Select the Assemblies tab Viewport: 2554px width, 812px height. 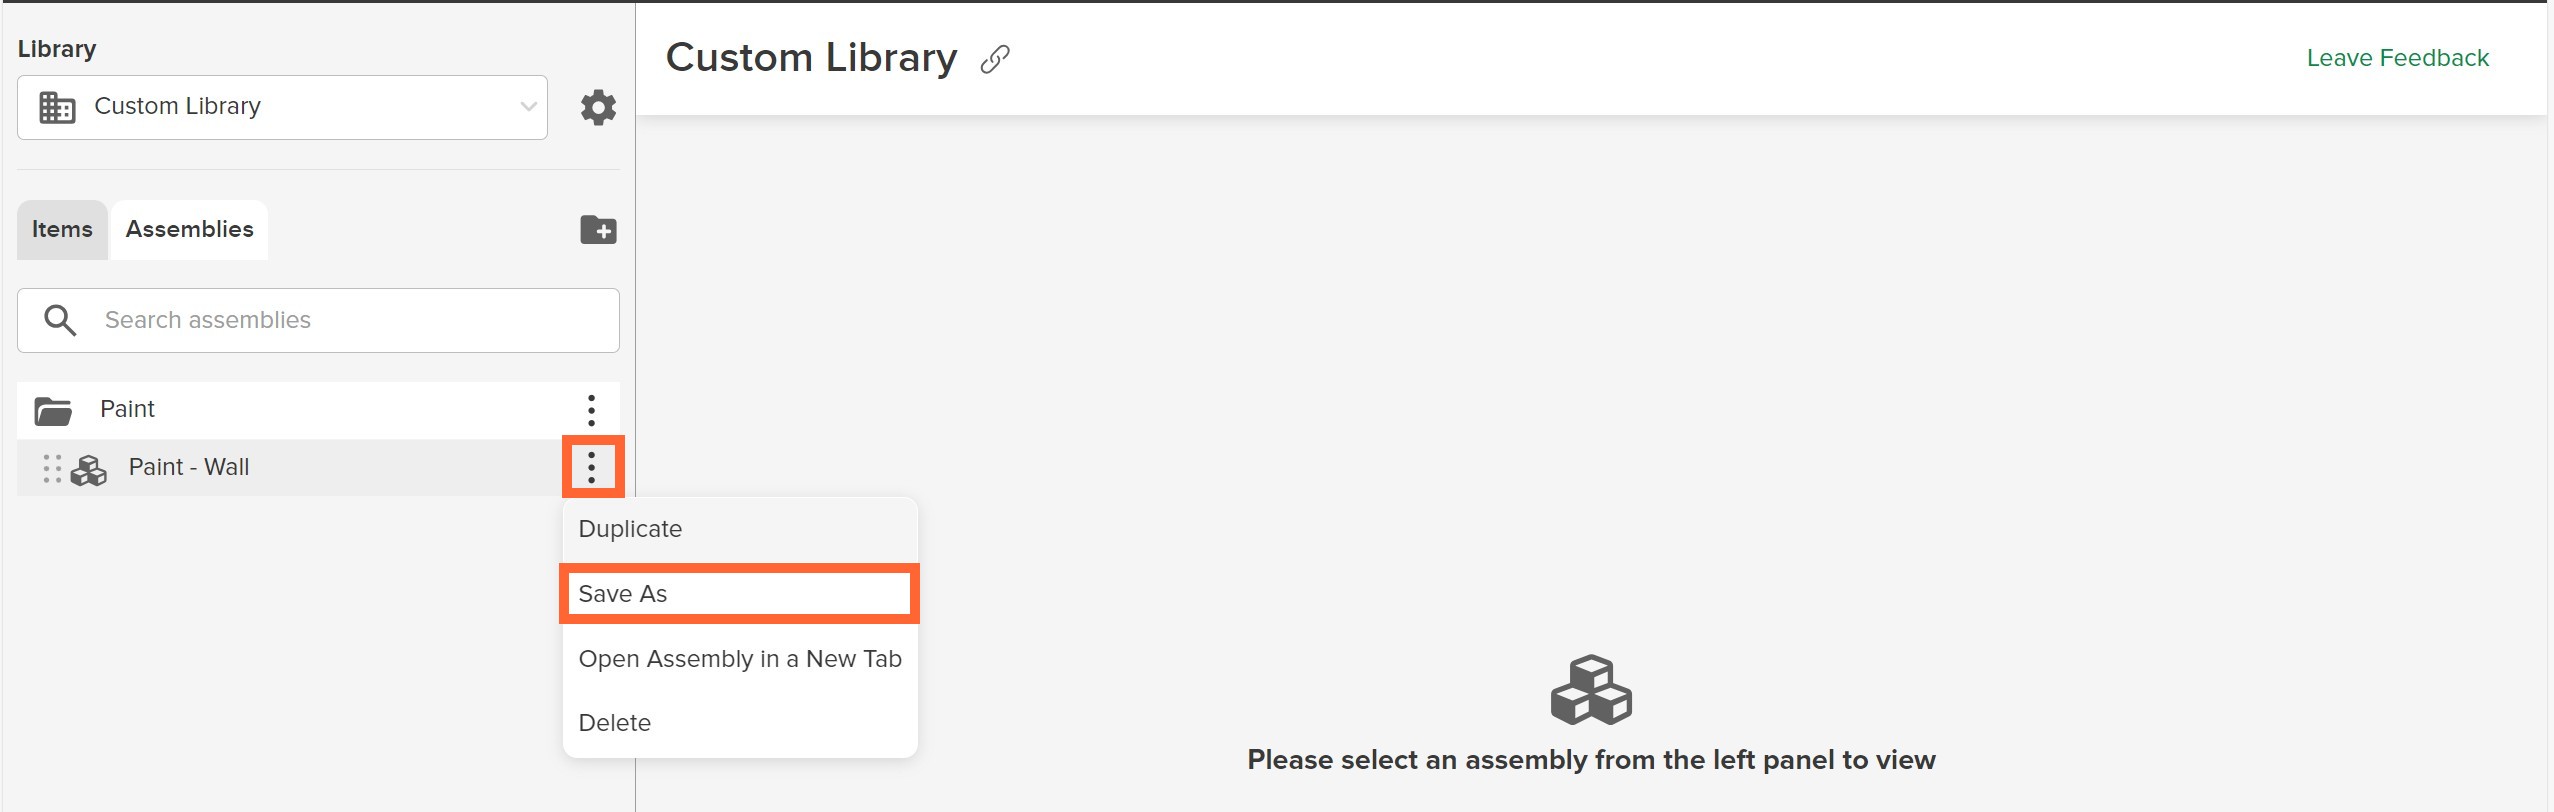tap(189, 230)
